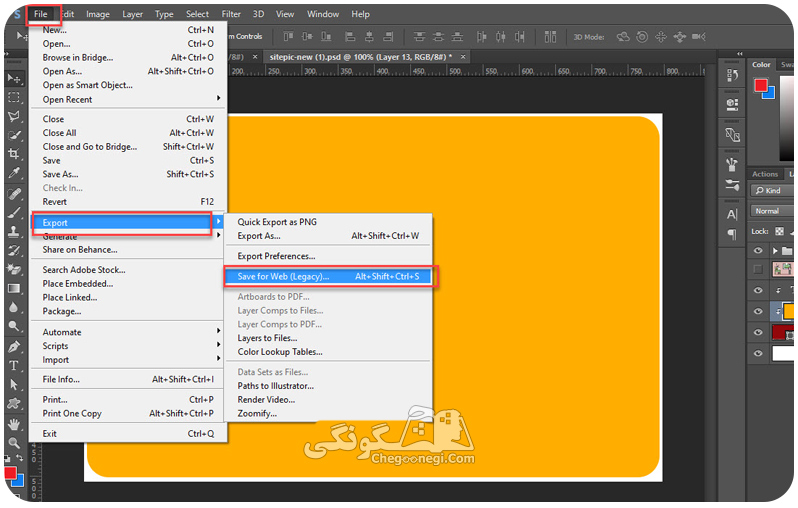This screenshot has width=798, height=508.
Task: Switch to the Actions panel tab
Action: [765, 174]
